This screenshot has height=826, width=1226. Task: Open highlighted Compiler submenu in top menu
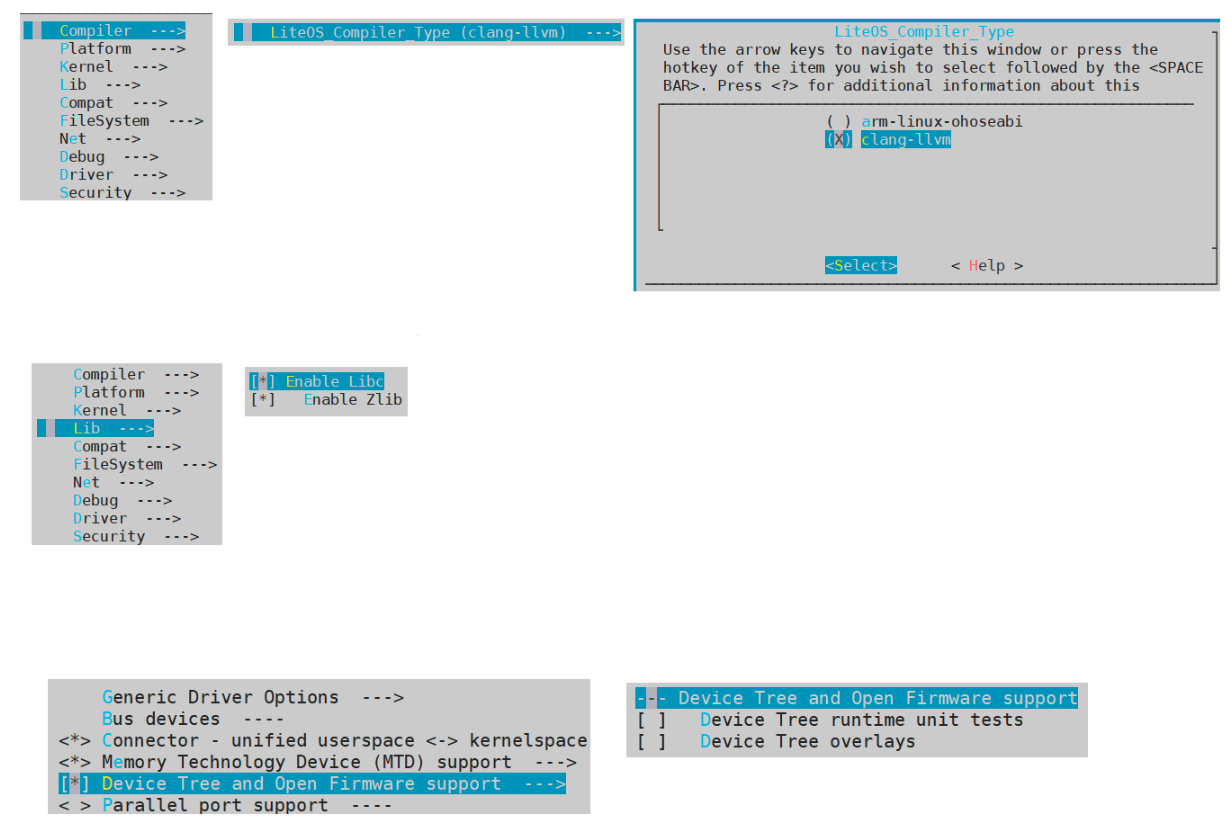(106, 30)
